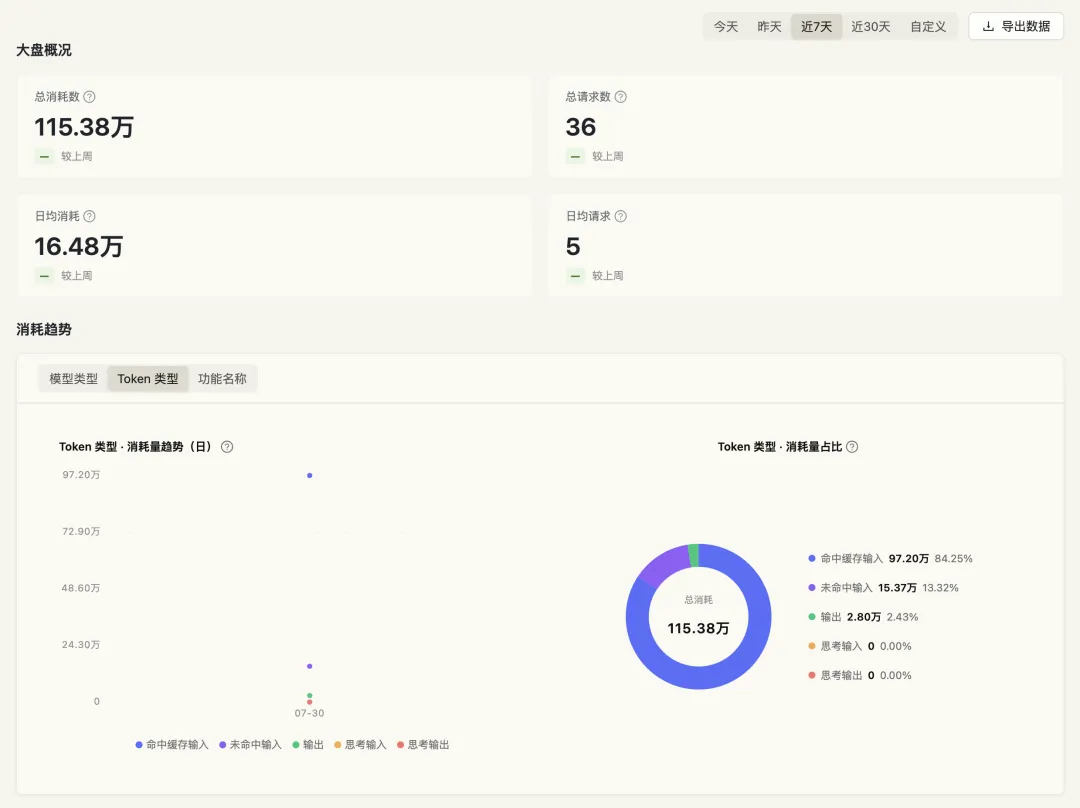Click trend indicator under 日均请求 5
Screen dimensions: 1080x808
[x=575, y=276]
